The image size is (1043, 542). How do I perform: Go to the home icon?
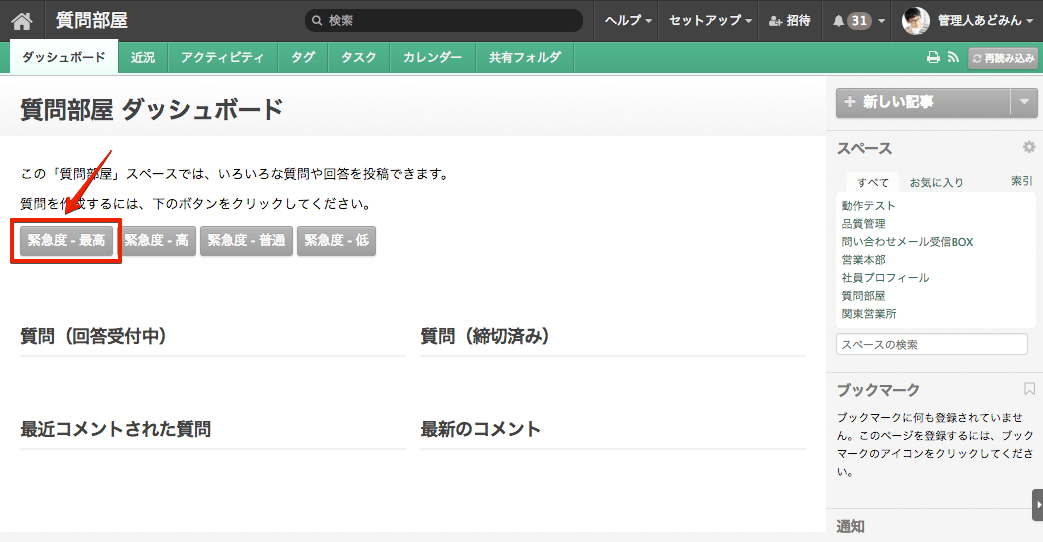(x=22, y=21)
